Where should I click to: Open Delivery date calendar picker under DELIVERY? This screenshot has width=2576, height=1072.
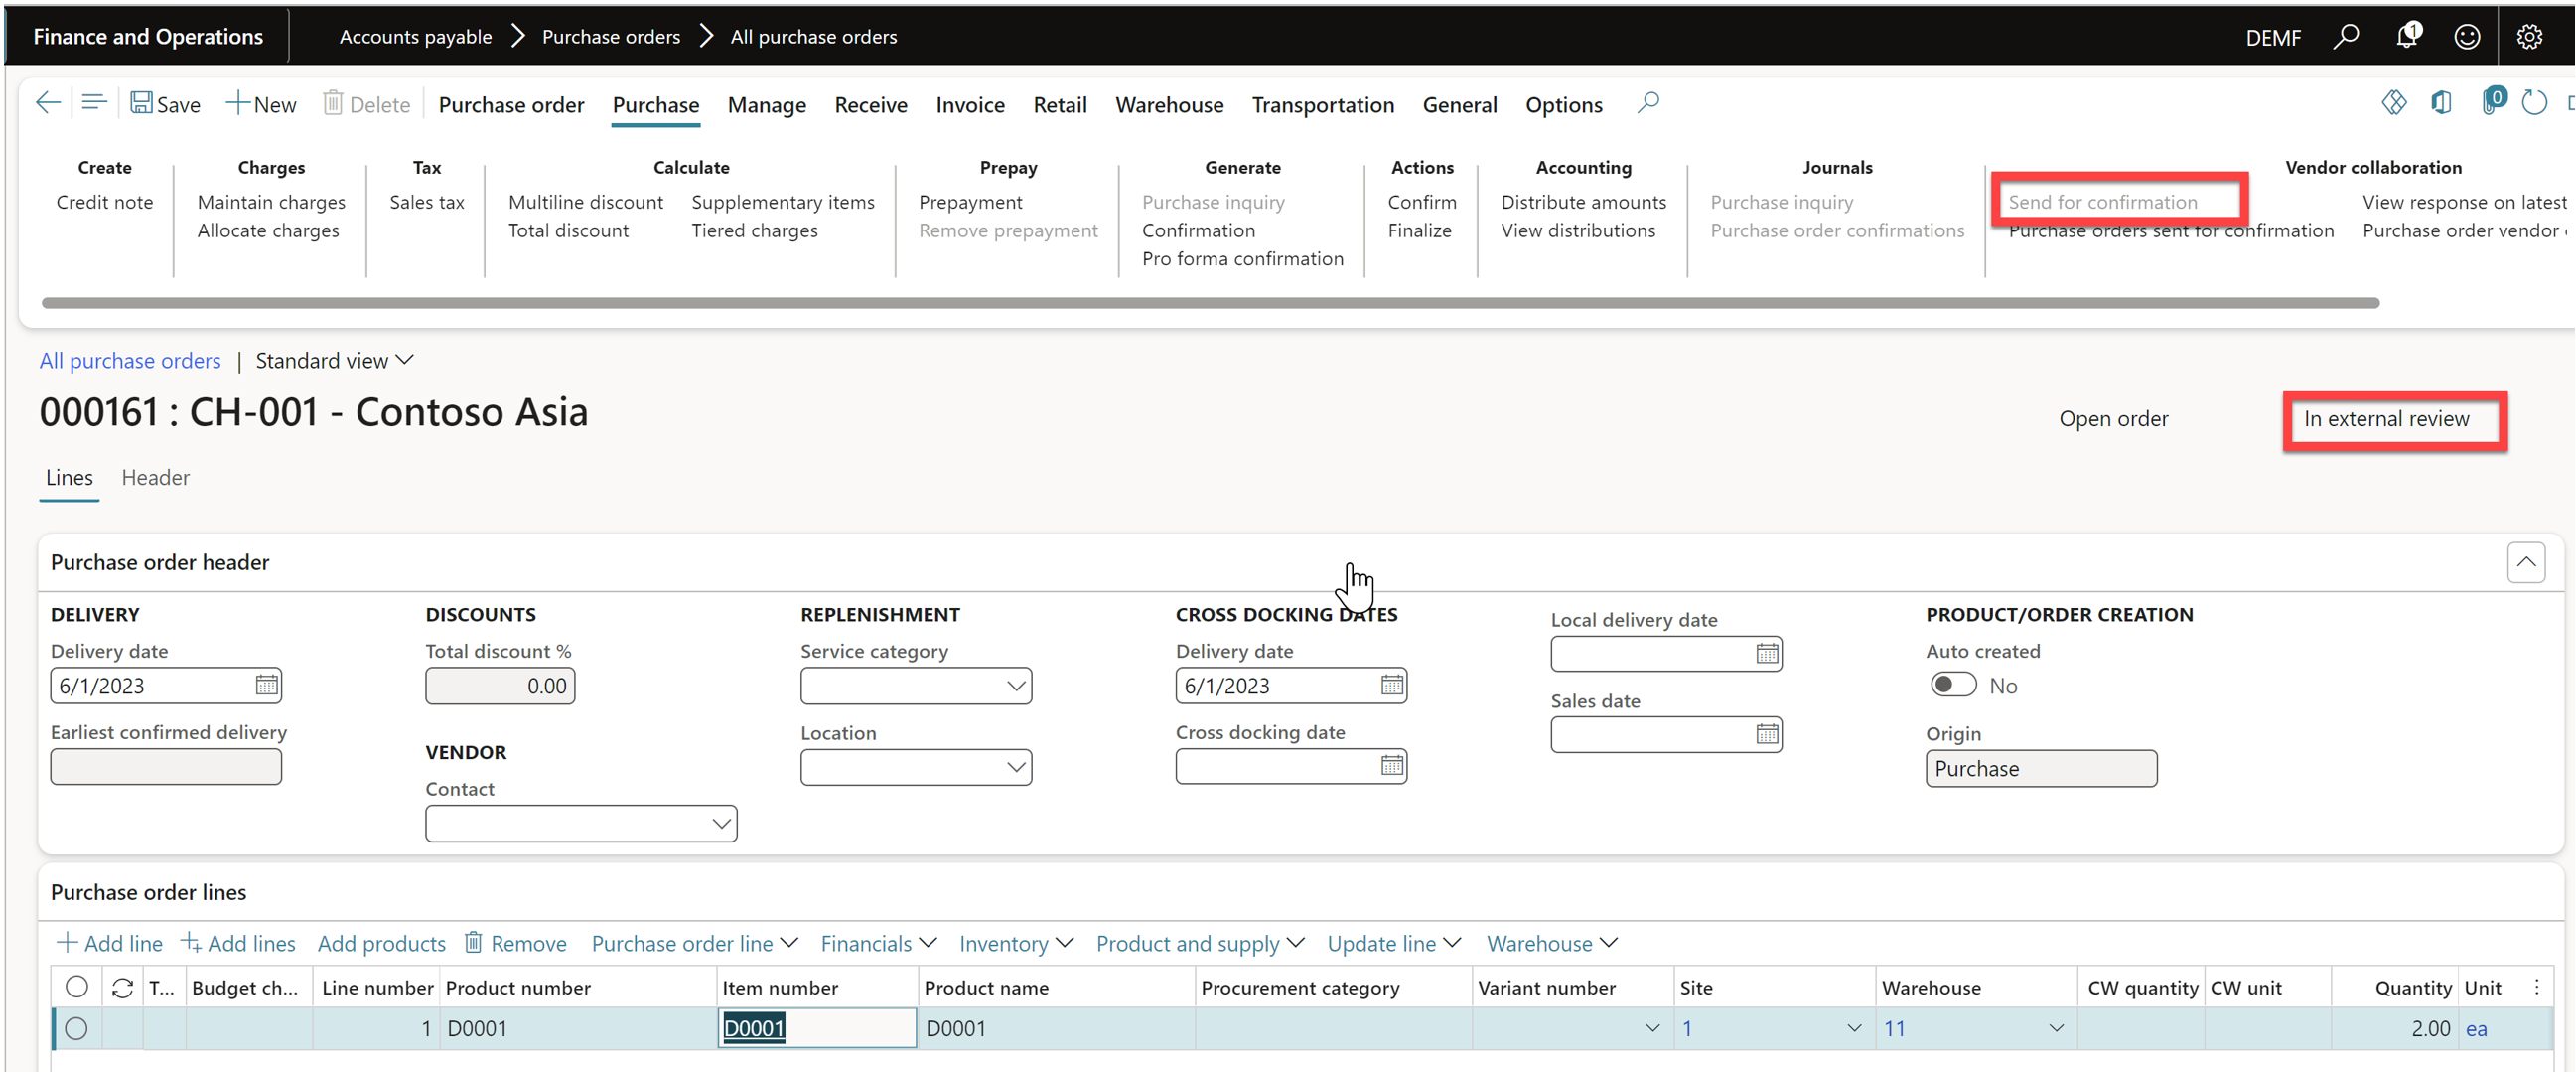pyautogui.click(x=266, y=685)
